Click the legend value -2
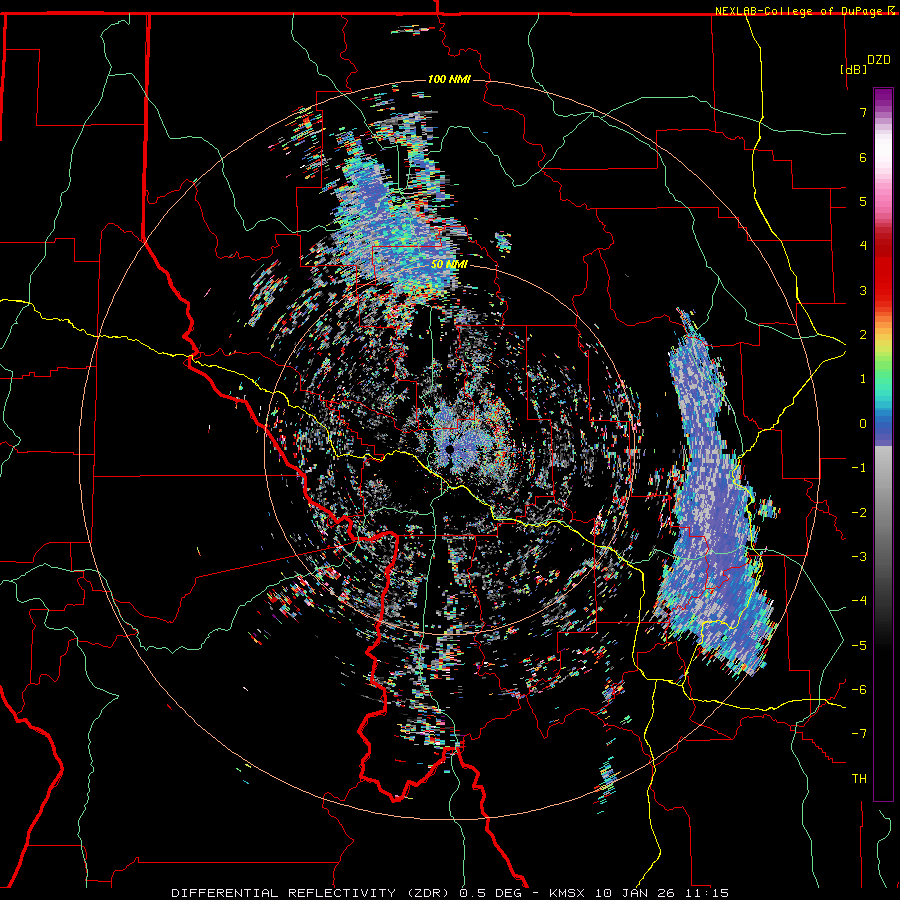 tap(859, 513)
